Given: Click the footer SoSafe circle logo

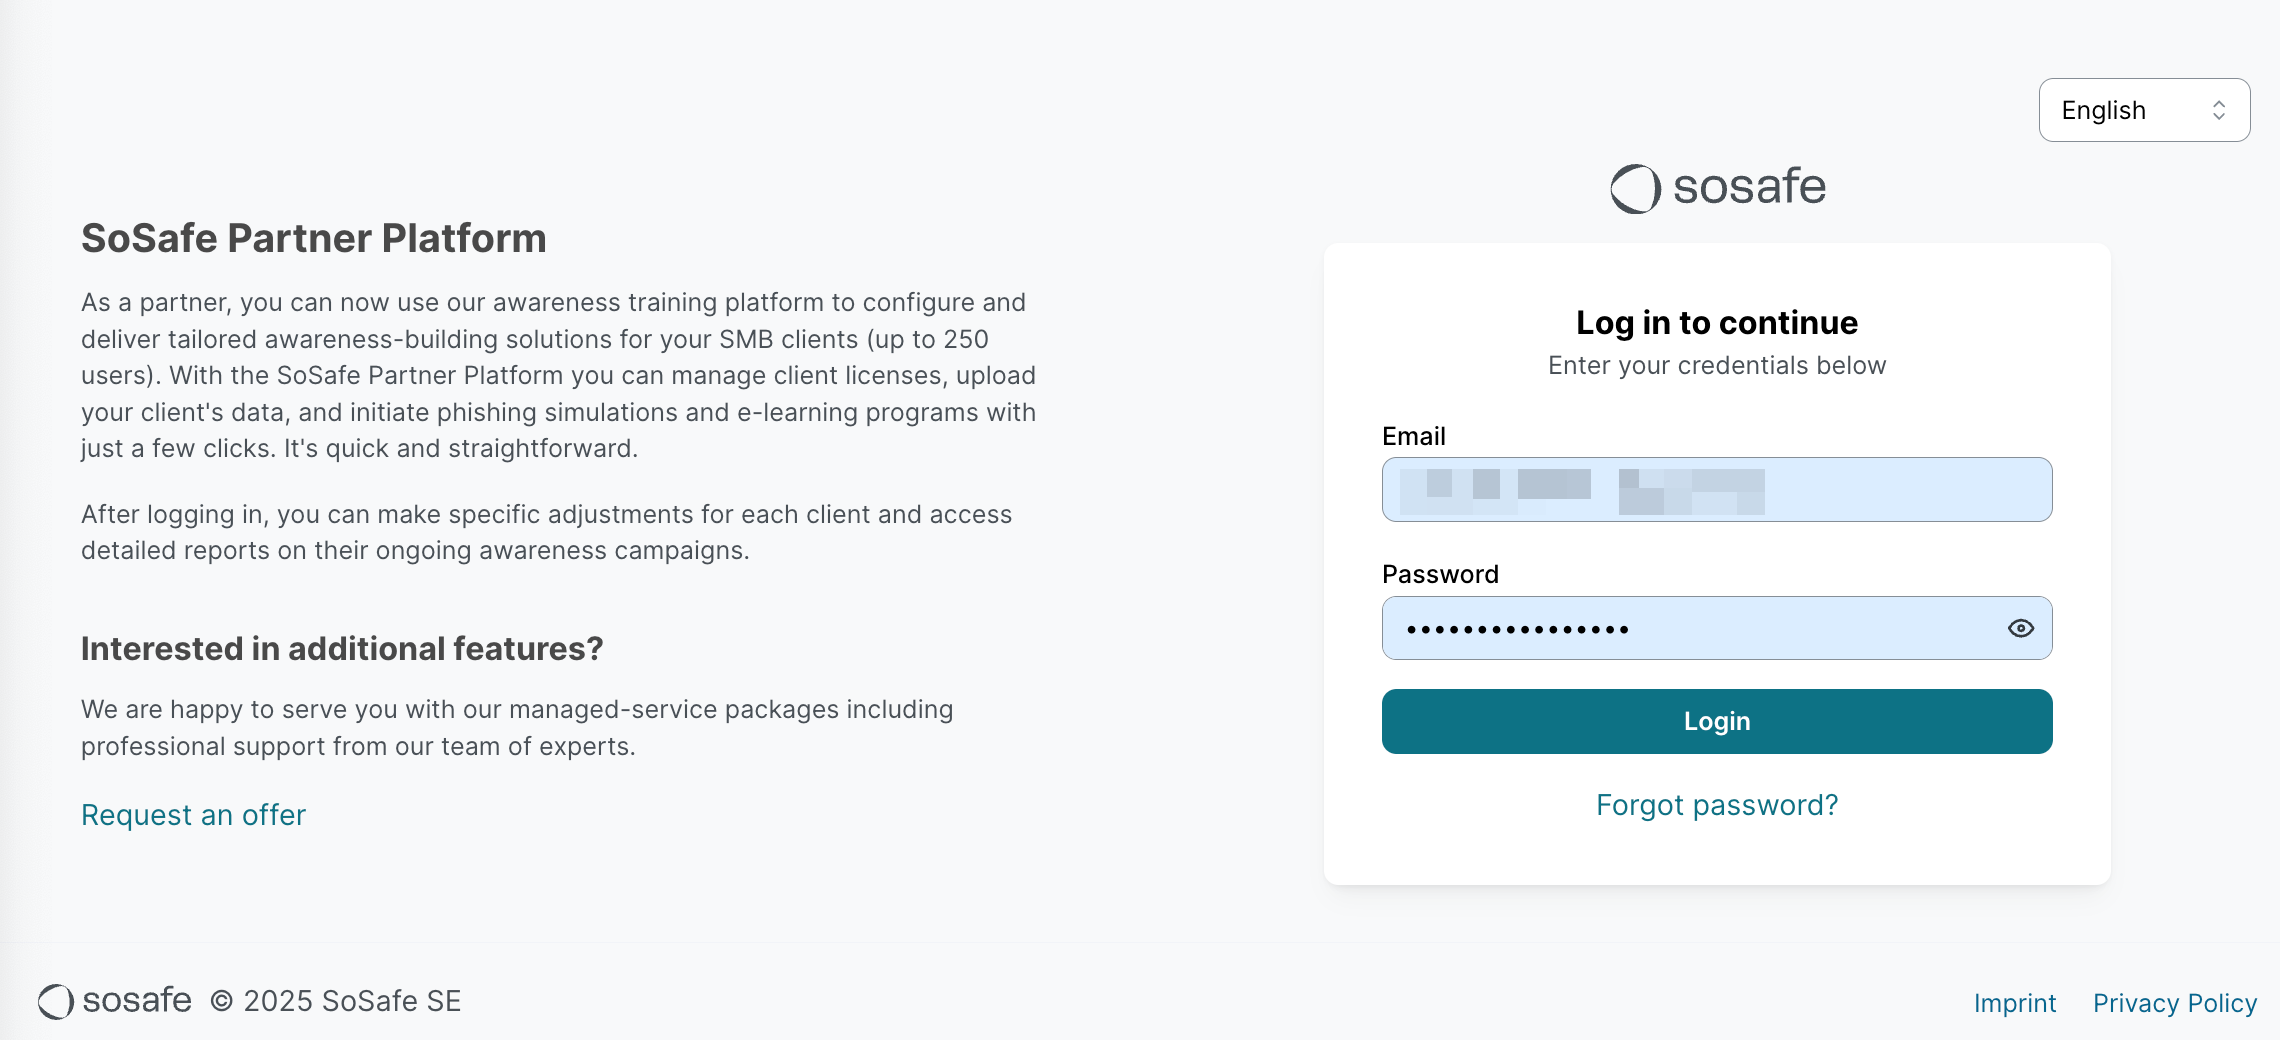Looking at the screenshot, I should [56, 1001].
